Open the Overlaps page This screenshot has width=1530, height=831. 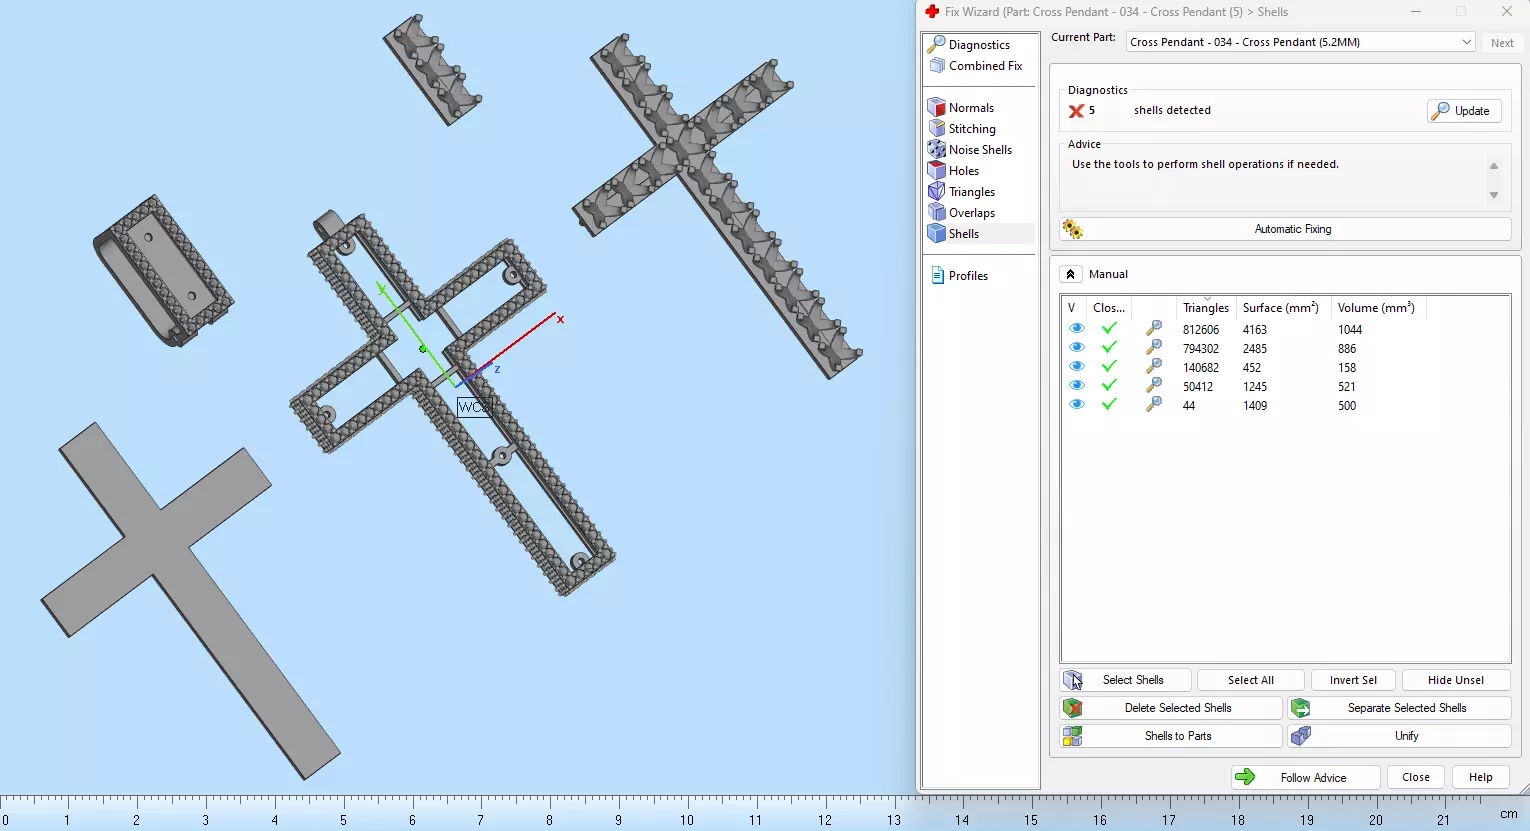click(x=971, y=213)
